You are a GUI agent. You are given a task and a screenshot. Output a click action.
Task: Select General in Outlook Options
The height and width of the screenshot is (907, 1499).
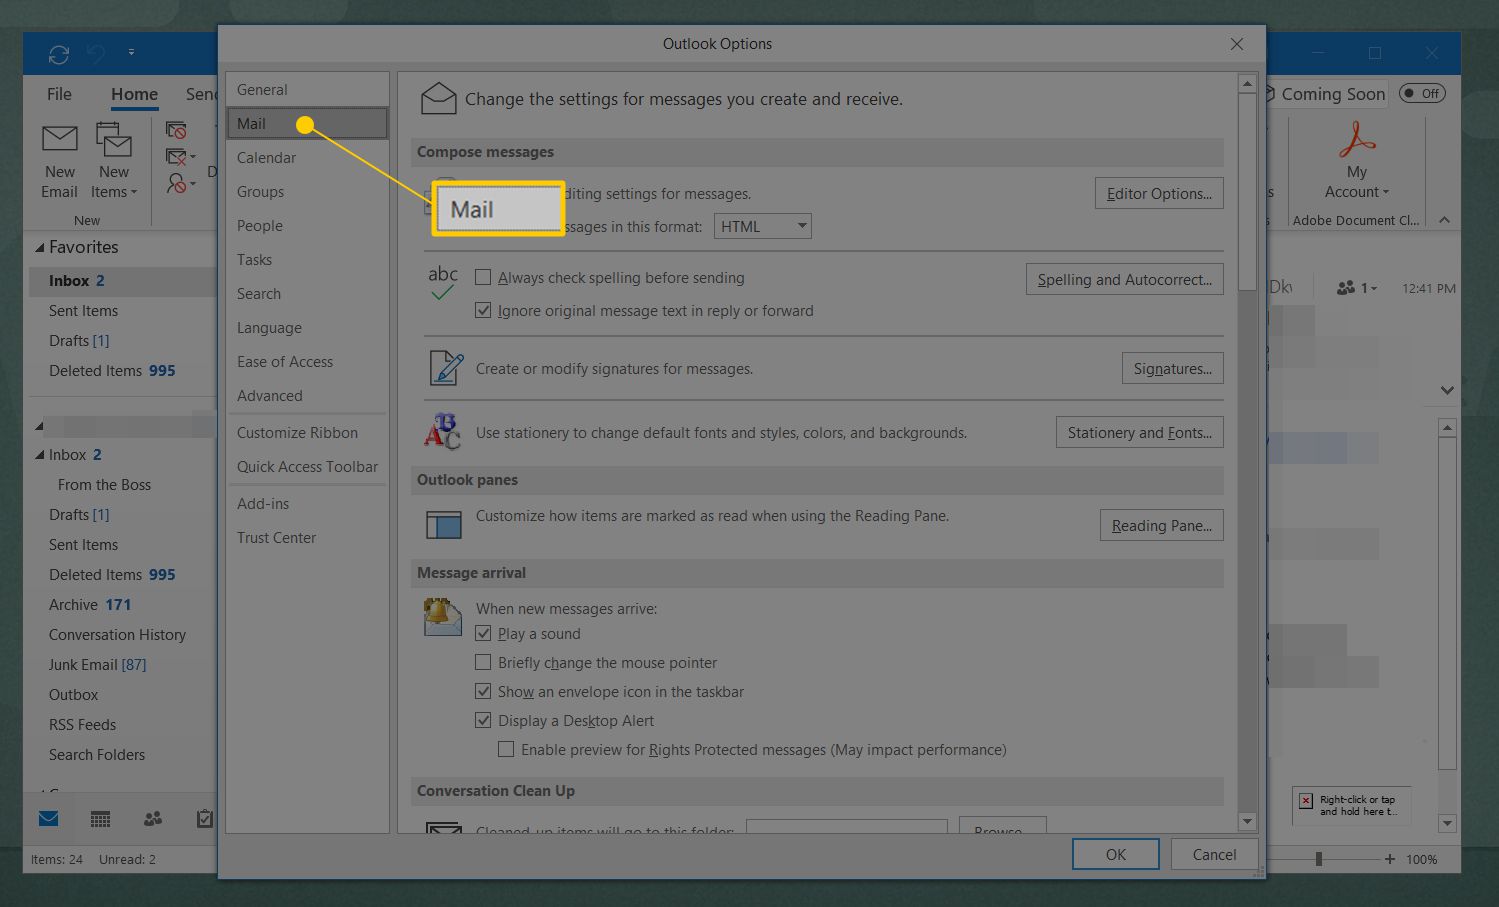pyautogui.click(x=307, y=89)
